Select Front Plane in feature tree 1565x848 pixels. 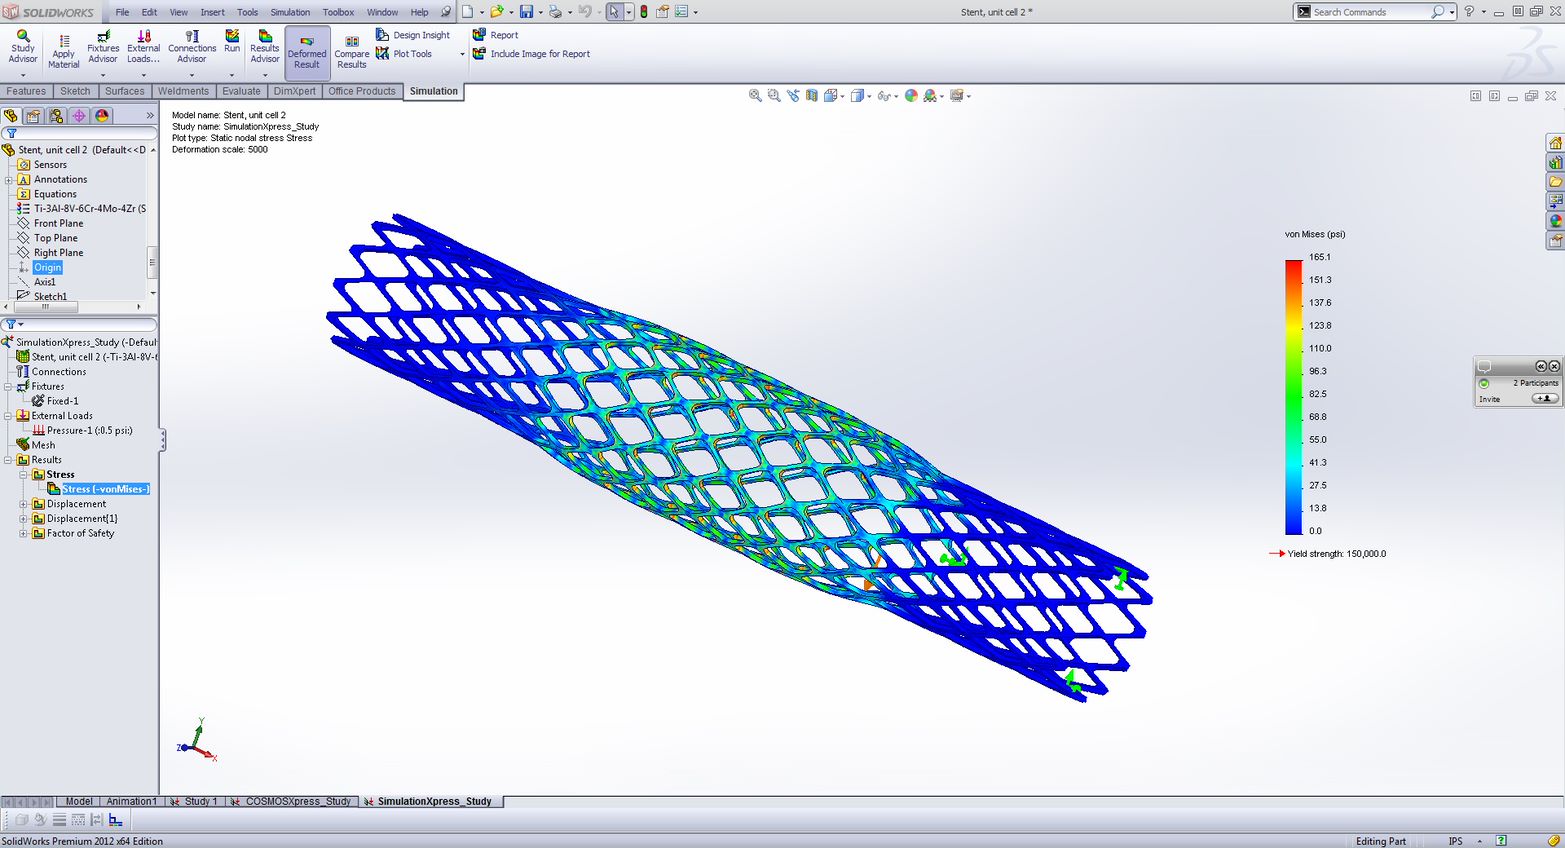point(50,224)
